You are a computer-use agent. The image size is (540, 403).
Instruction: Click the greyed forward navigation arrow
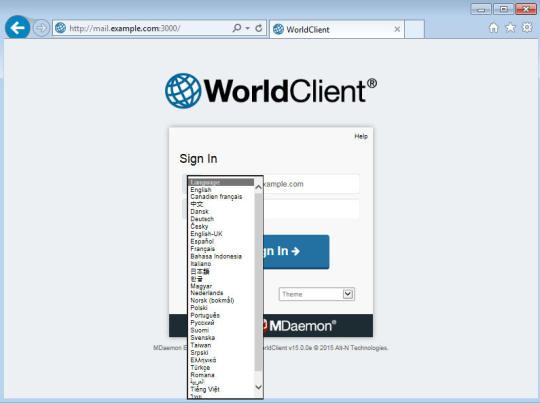[x=41, y=28]
